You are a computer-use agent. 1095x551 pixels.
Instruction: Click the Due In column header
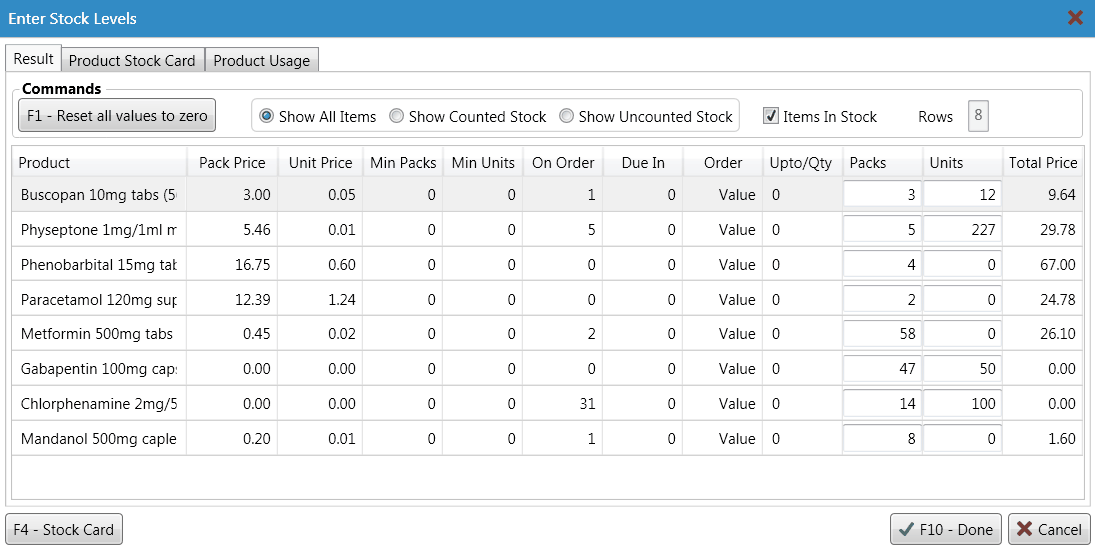[642, 163]
